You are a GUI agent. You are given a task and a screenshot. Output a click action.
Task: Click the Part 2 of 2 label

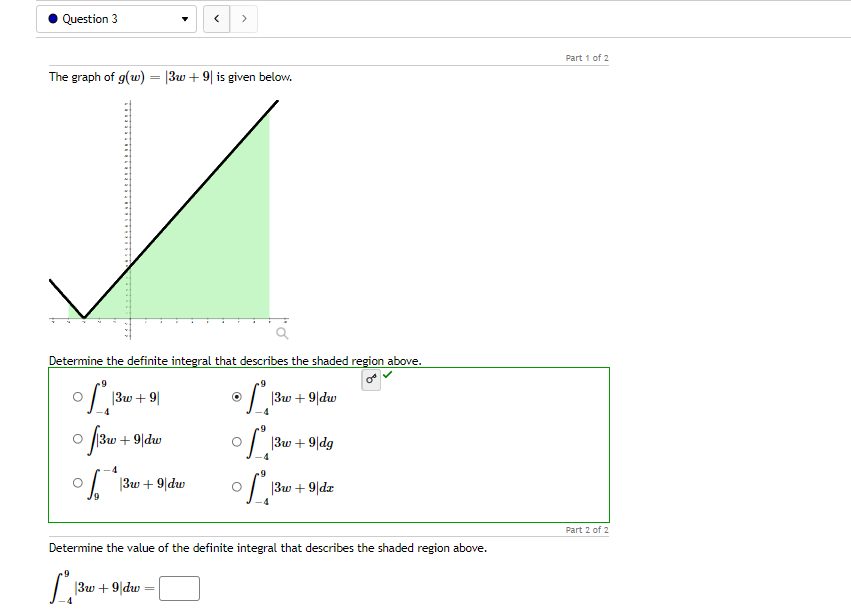[x=587, y=529]
